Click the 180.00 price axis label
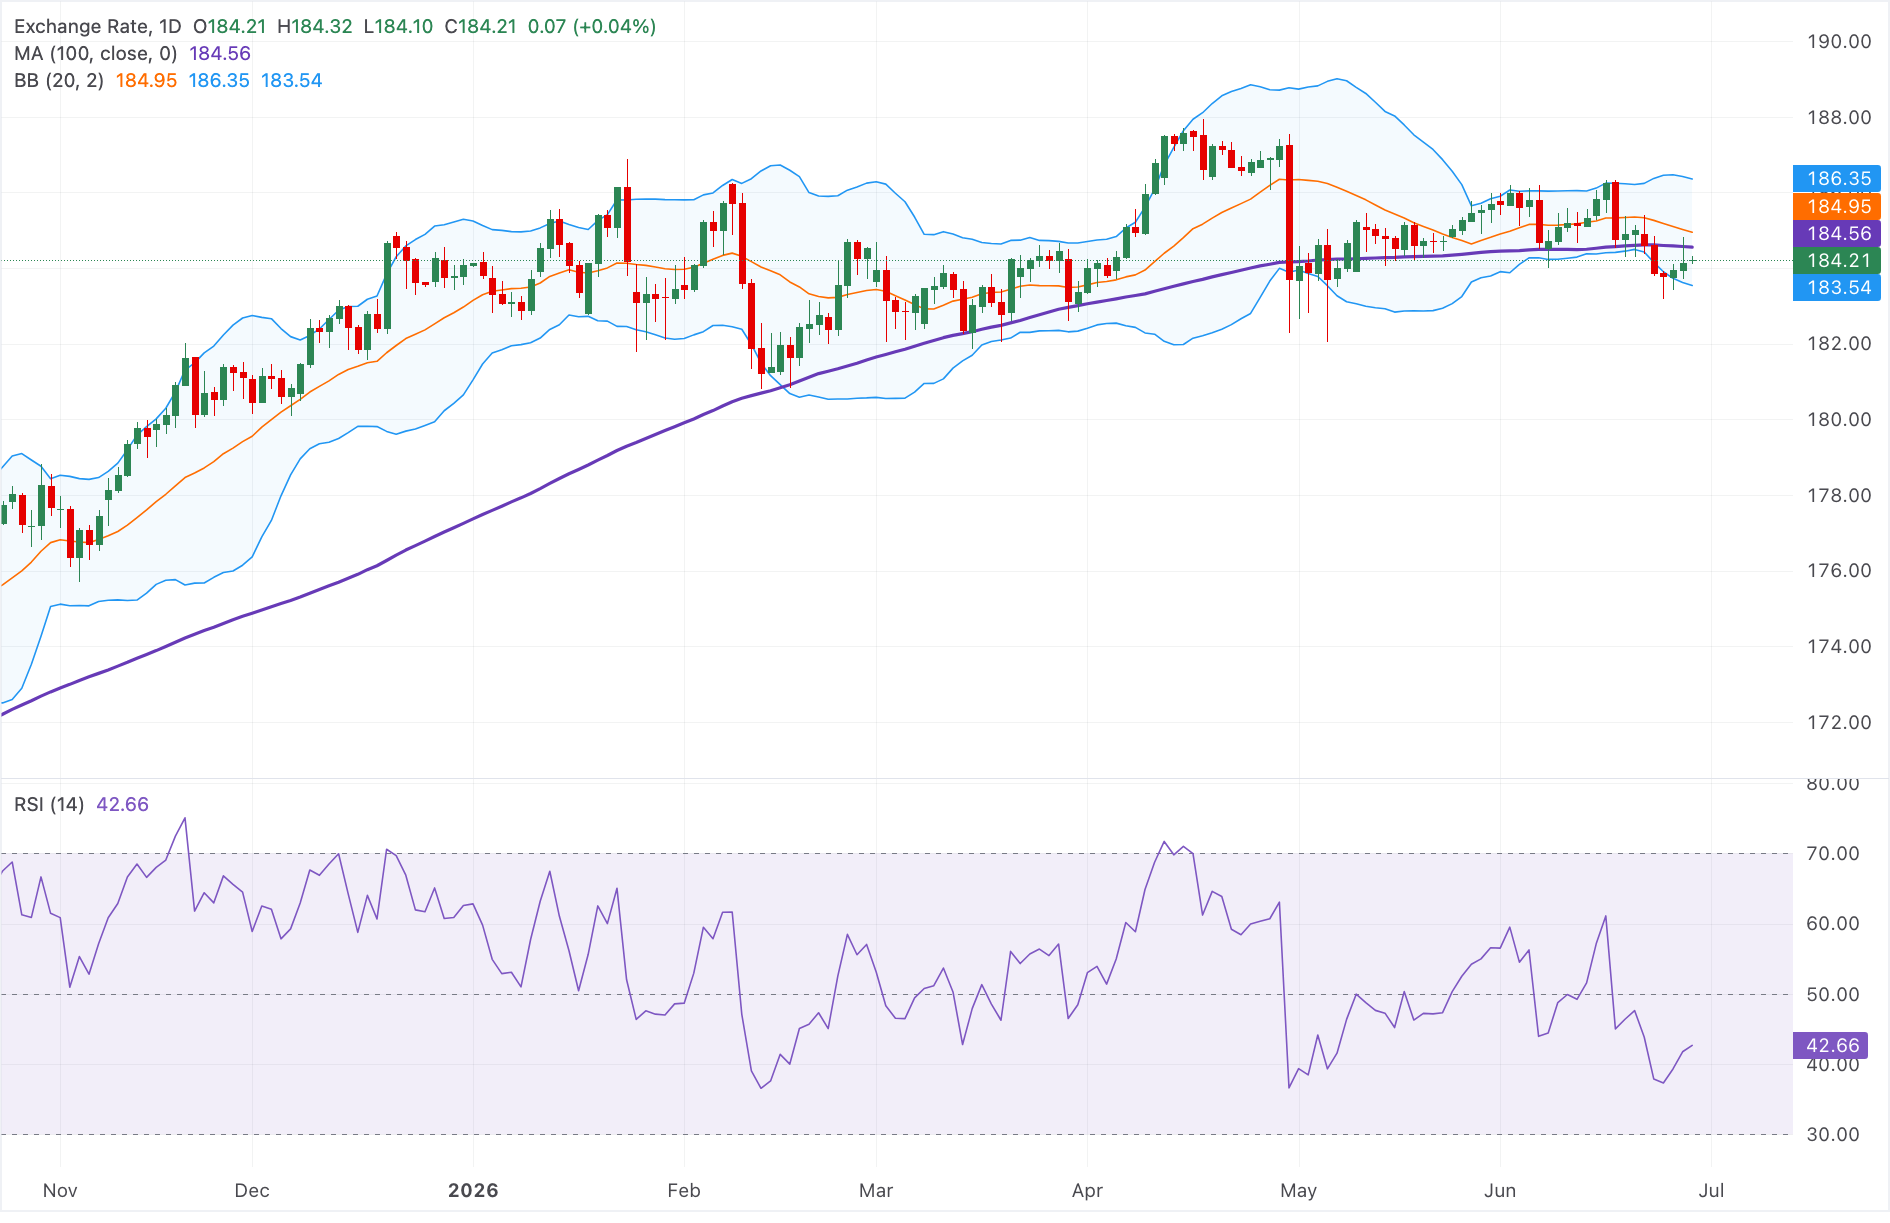Image resolution: width=1890 pixels, height=1223 pixels. (1839, 420)
